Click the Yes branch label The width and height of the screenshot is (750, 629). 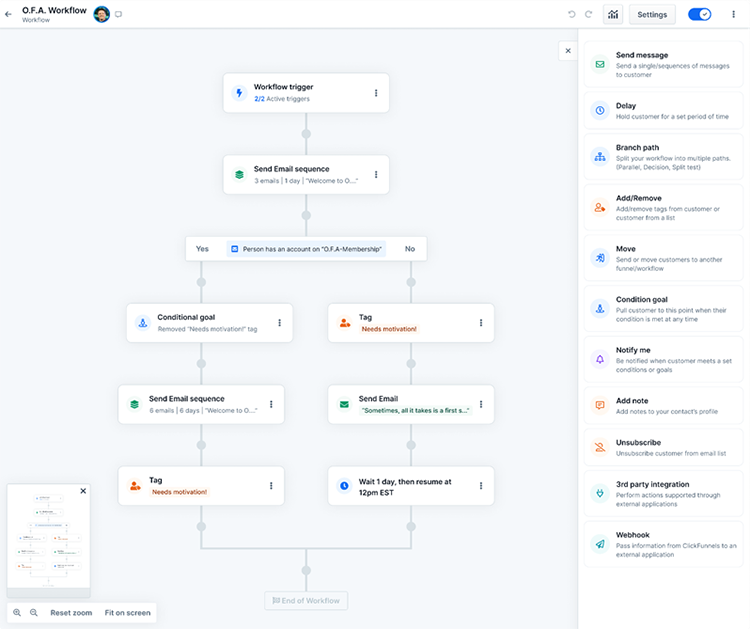pyautogui.click(x=202, y=249)
